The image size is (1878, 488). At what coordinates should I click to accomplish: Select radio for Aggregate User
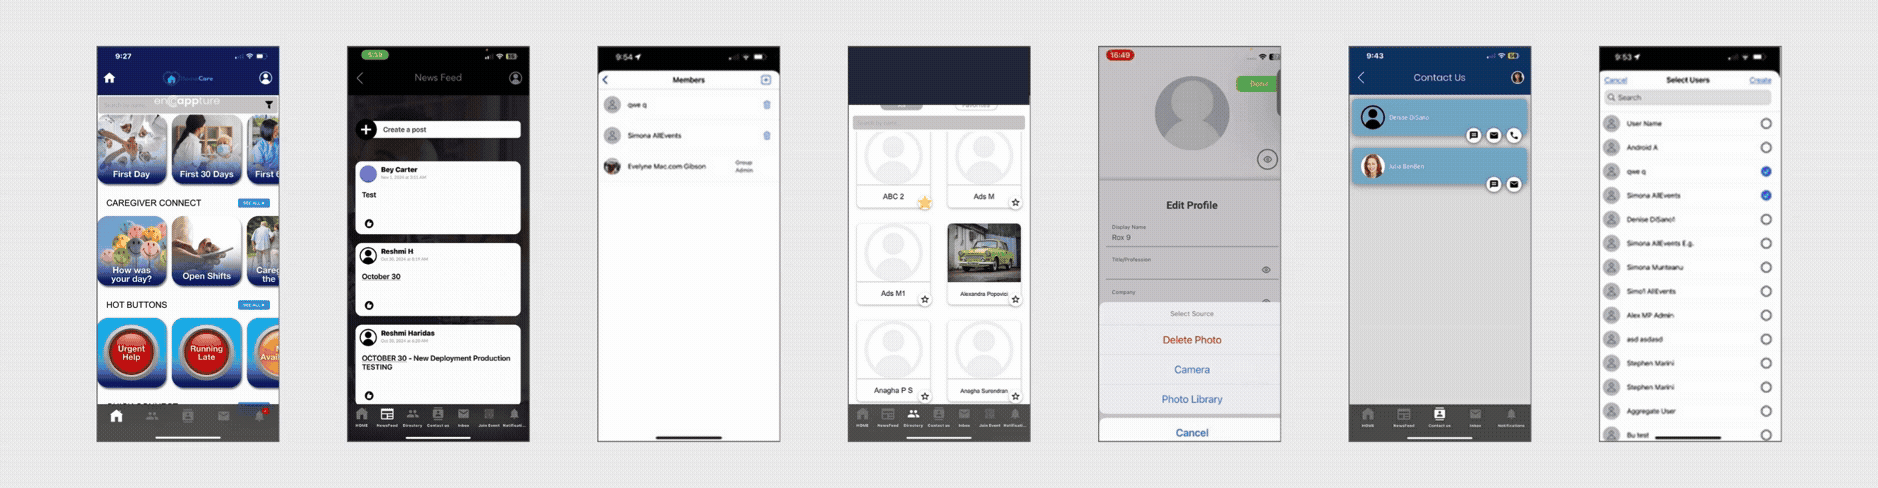pos(1766,411)
